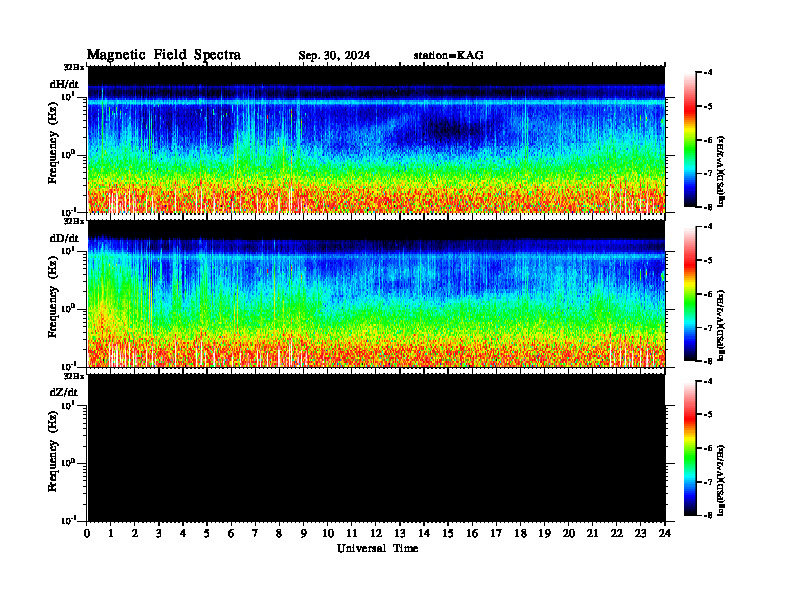Click hour 0 on the time axis
792x612 pixels.
pos(87,534)
